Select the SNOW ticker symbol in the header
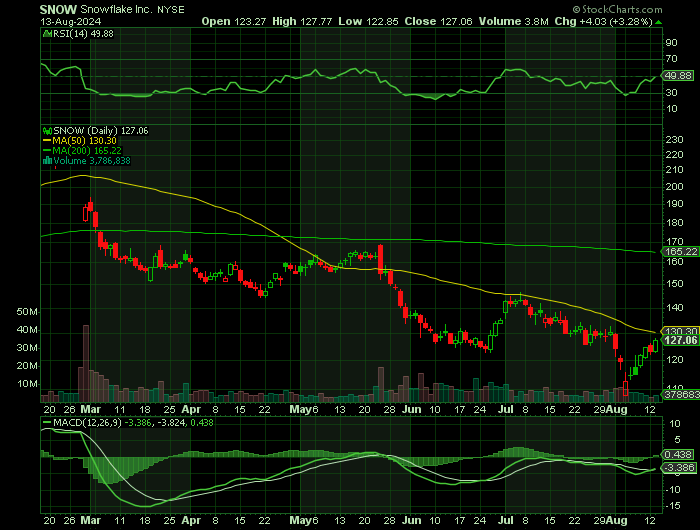This screenshot has width=700, height=530. click(58, 9)
